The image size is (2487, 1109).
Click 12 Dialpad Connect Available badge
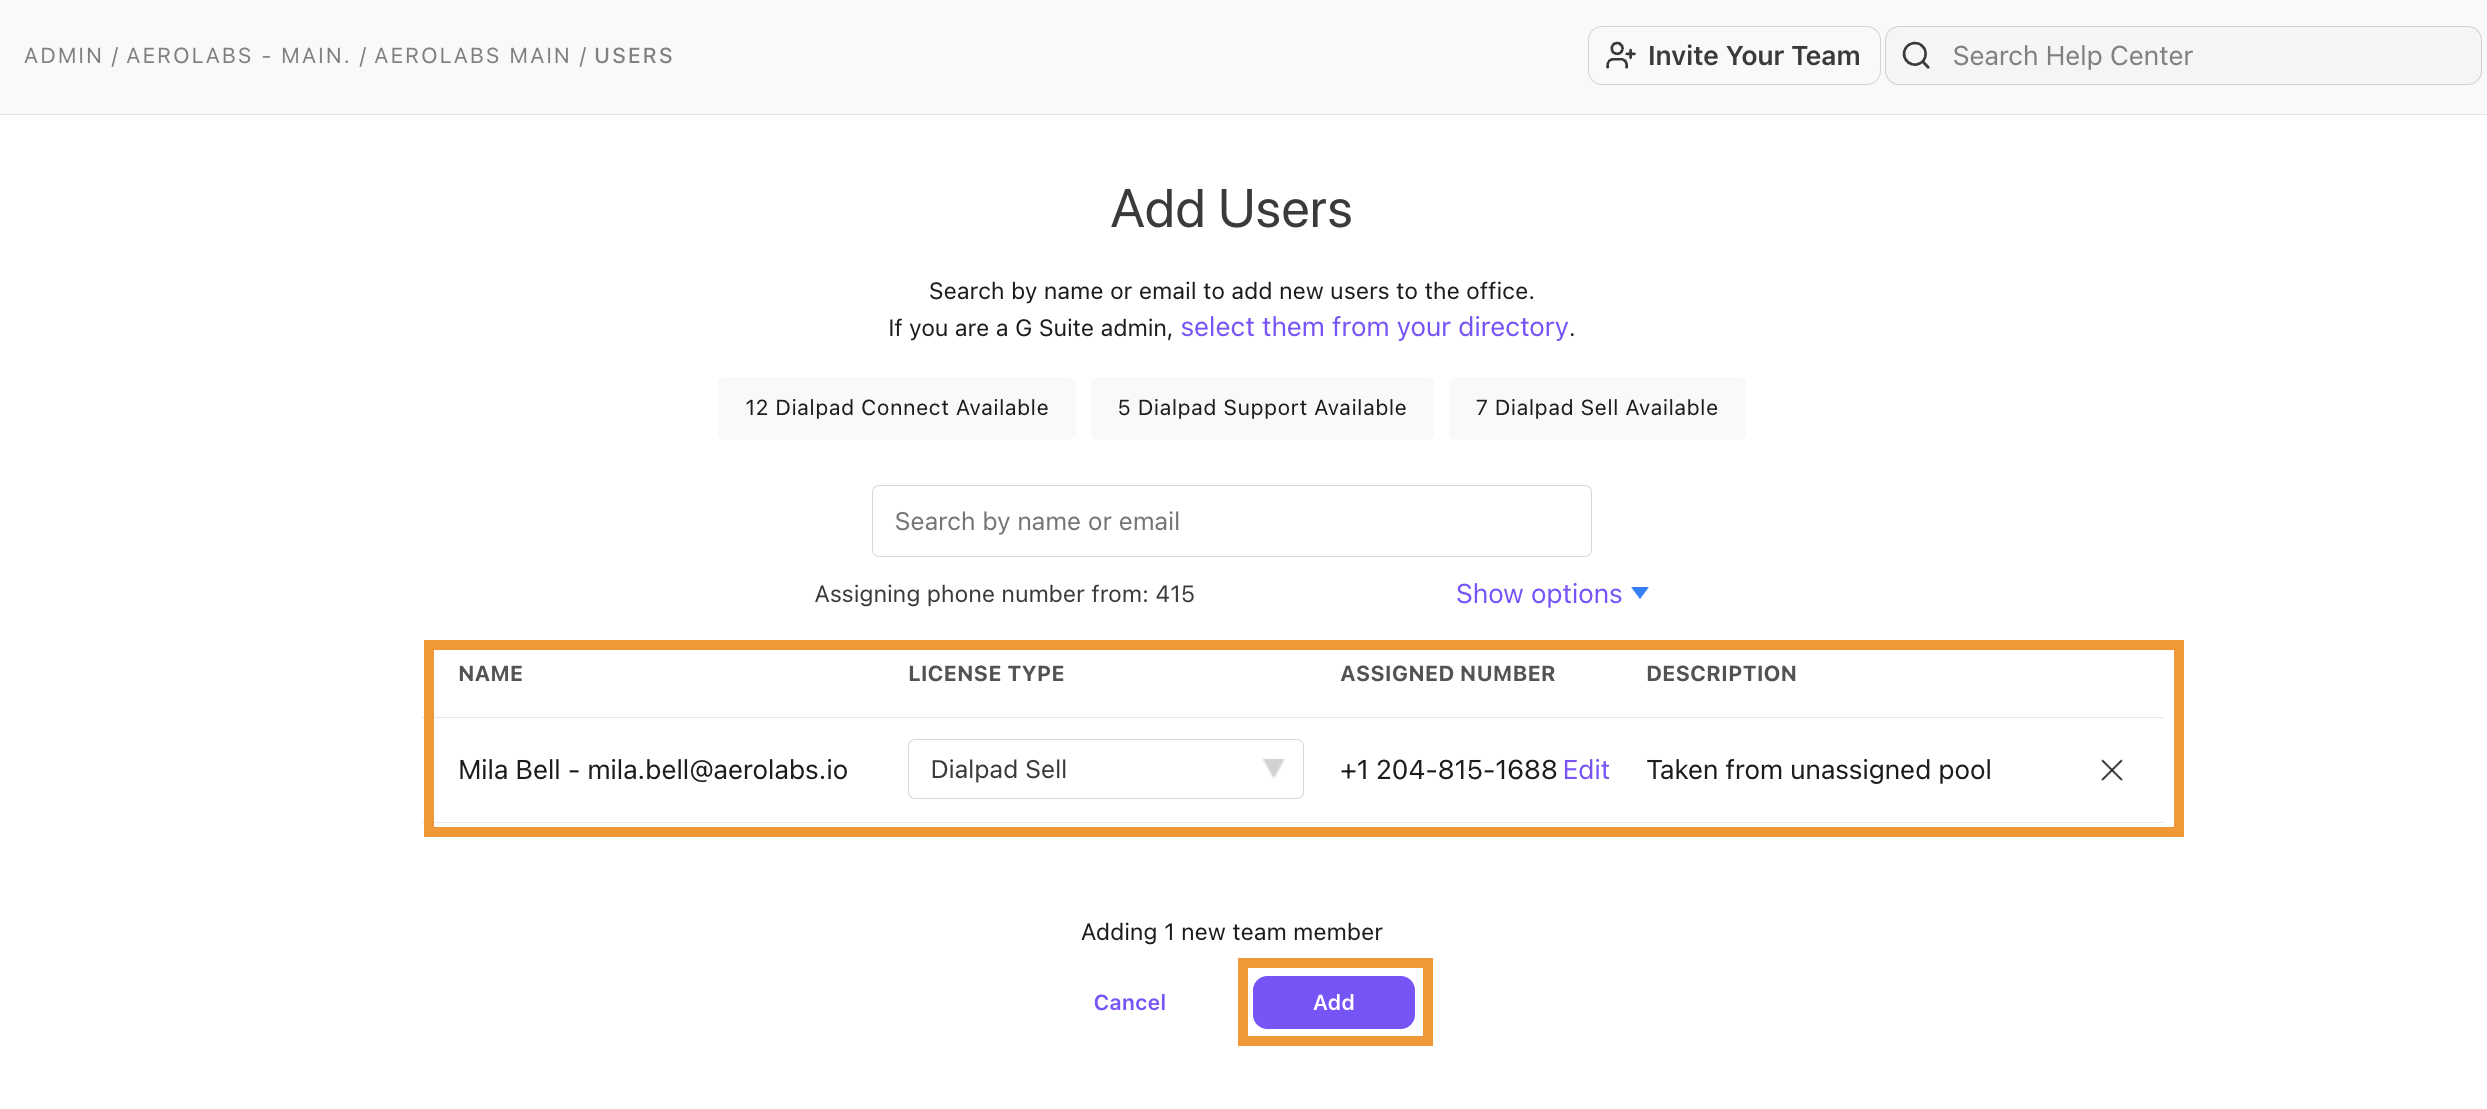tap(896, 408)
